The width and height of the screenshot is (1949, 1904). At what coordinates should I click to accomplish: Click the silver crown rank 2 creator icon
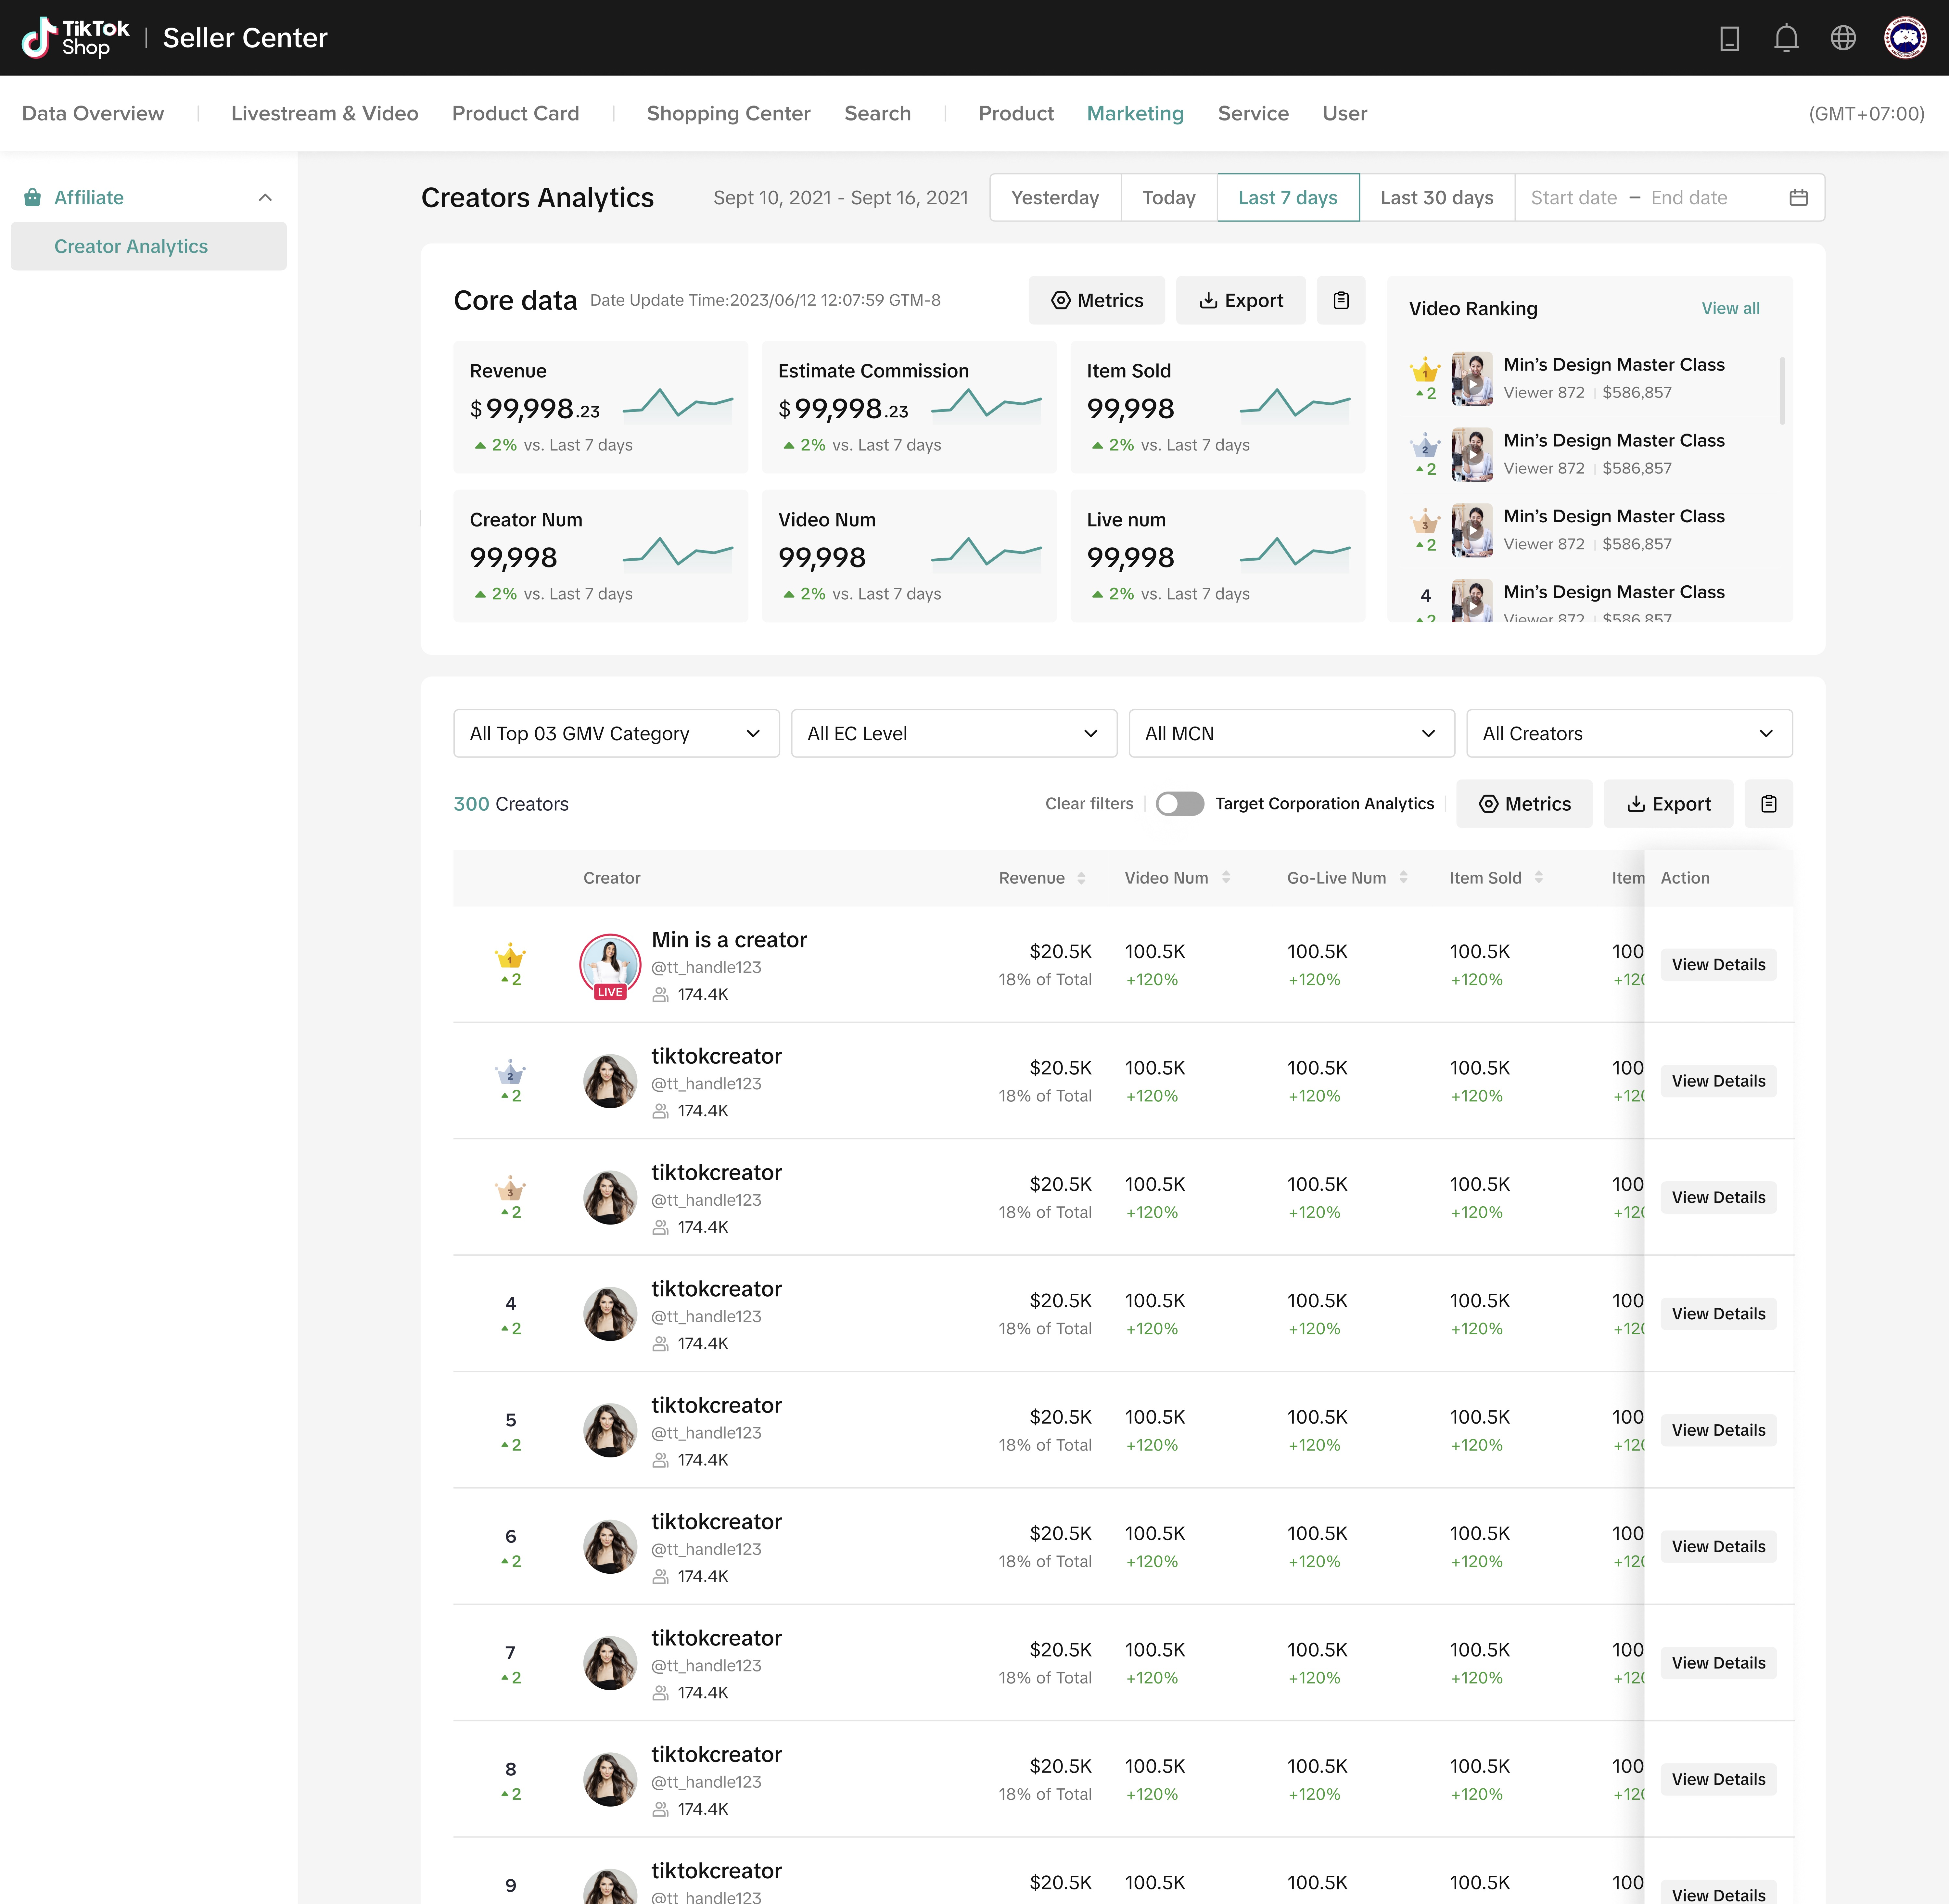pyautogui.click(x=510, y=1072)
